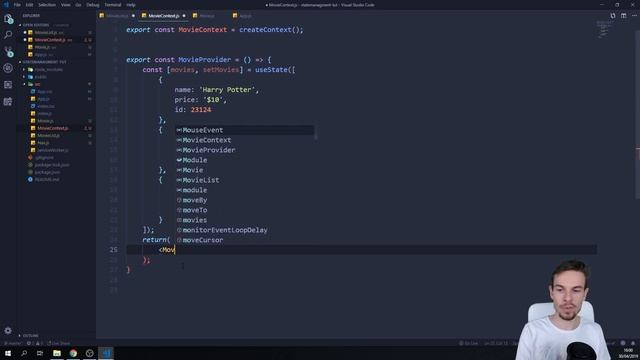Open the Help menu
This screenshot has height=360, width=640.
(x=131, y=5)
